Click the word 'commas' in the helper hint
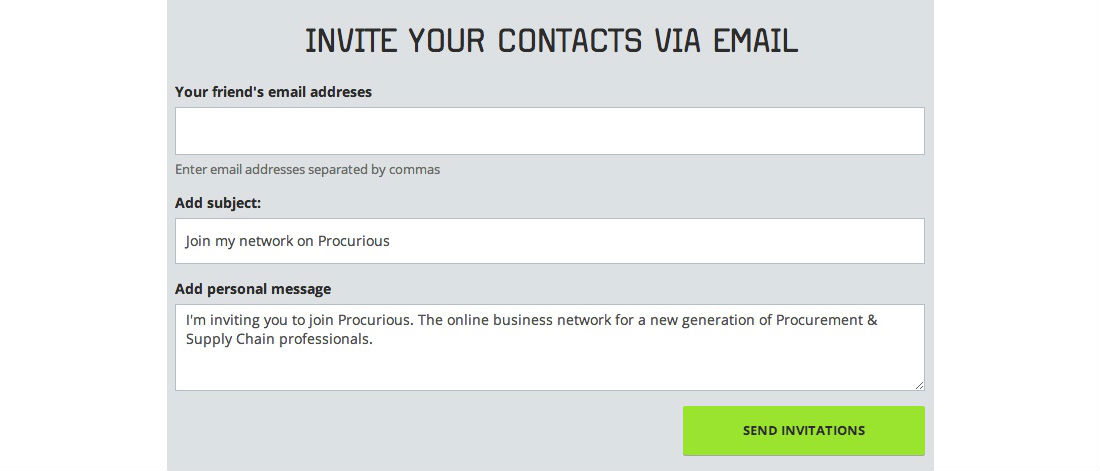Viewport: 1100px width, 471px height. click(415, 169)
